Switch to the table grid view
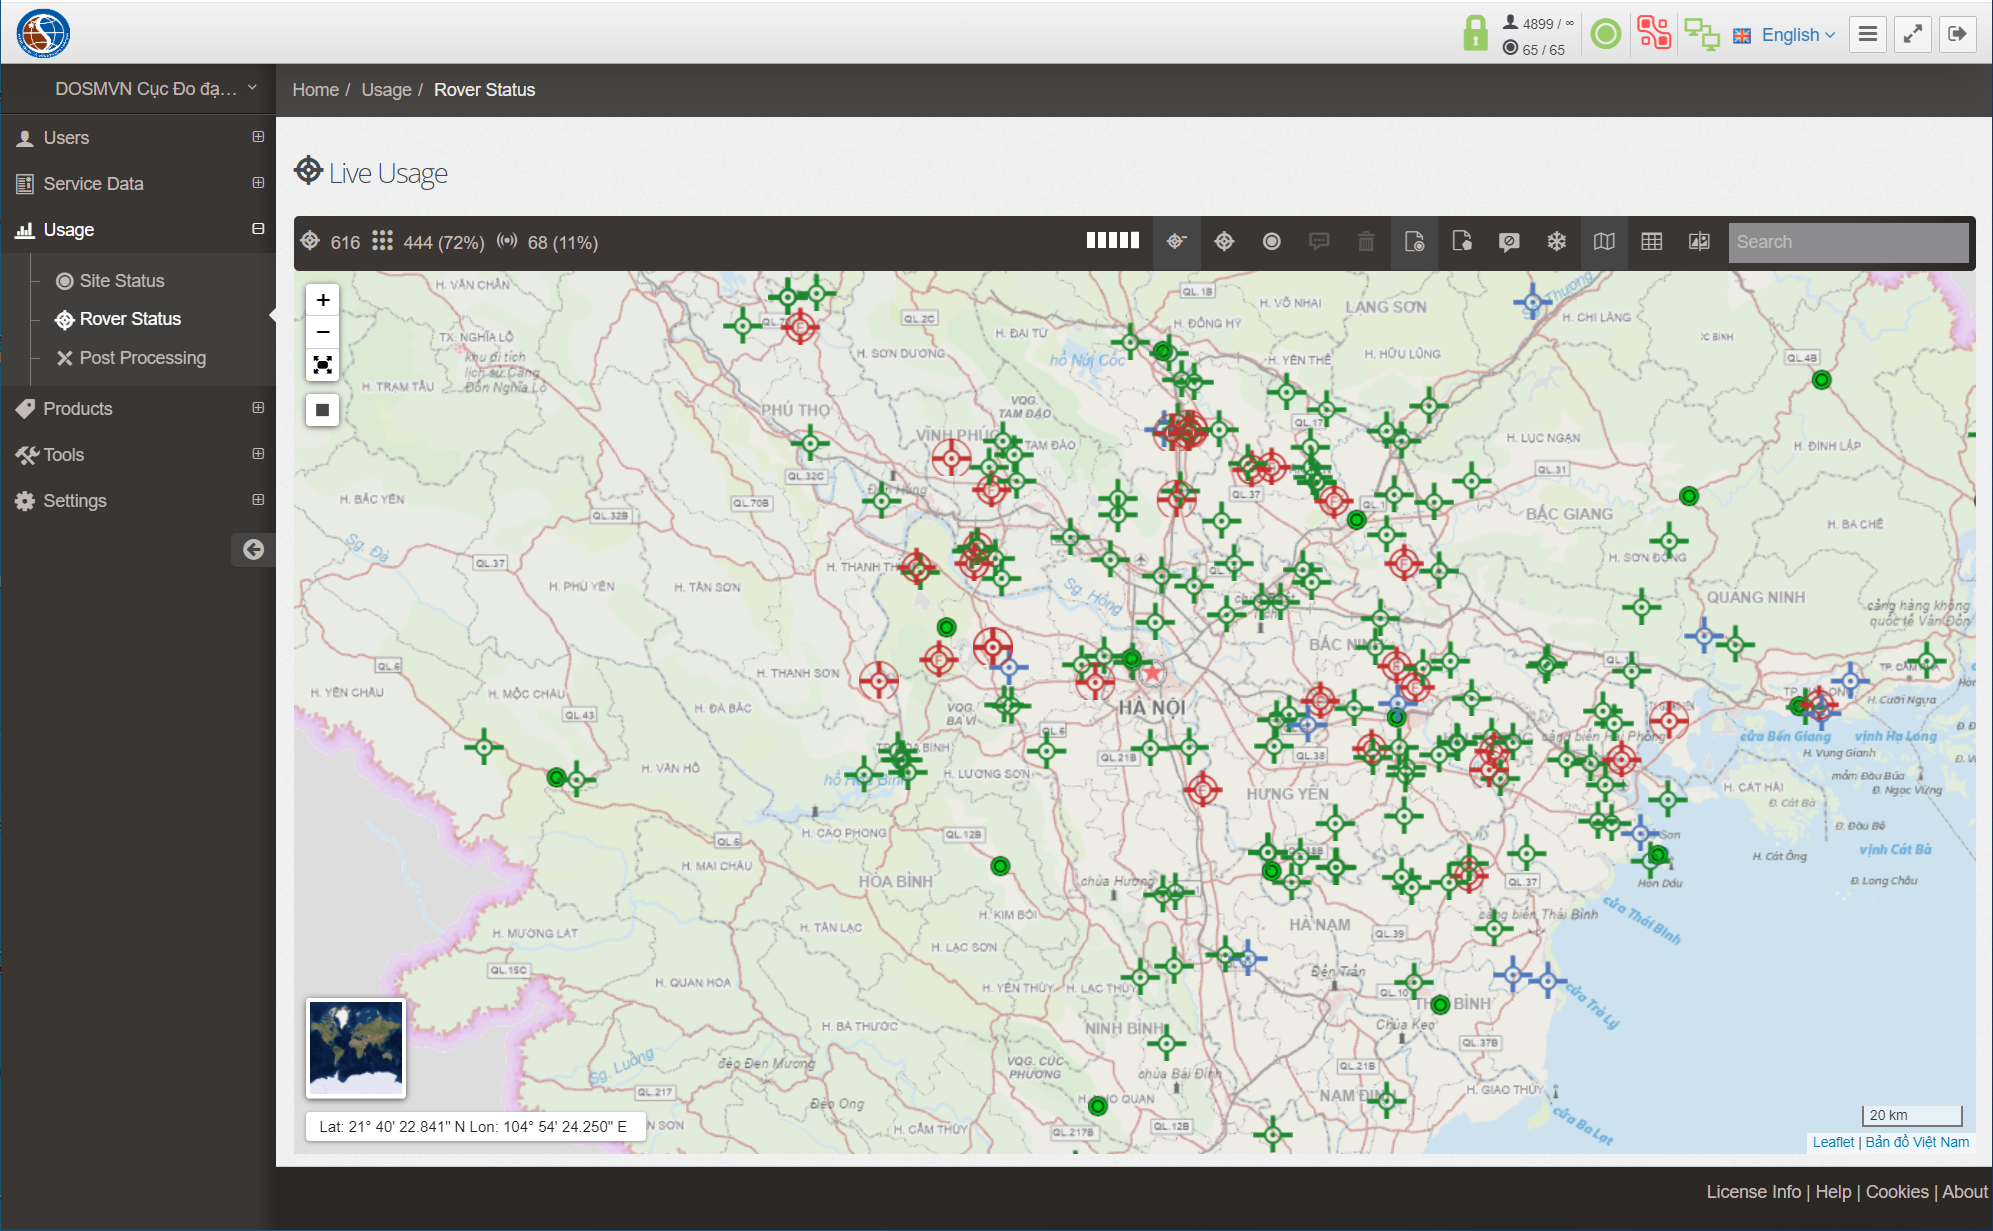This screenshot has width=1993, height=1231. pyautogui.click(x=1651, y=241)
